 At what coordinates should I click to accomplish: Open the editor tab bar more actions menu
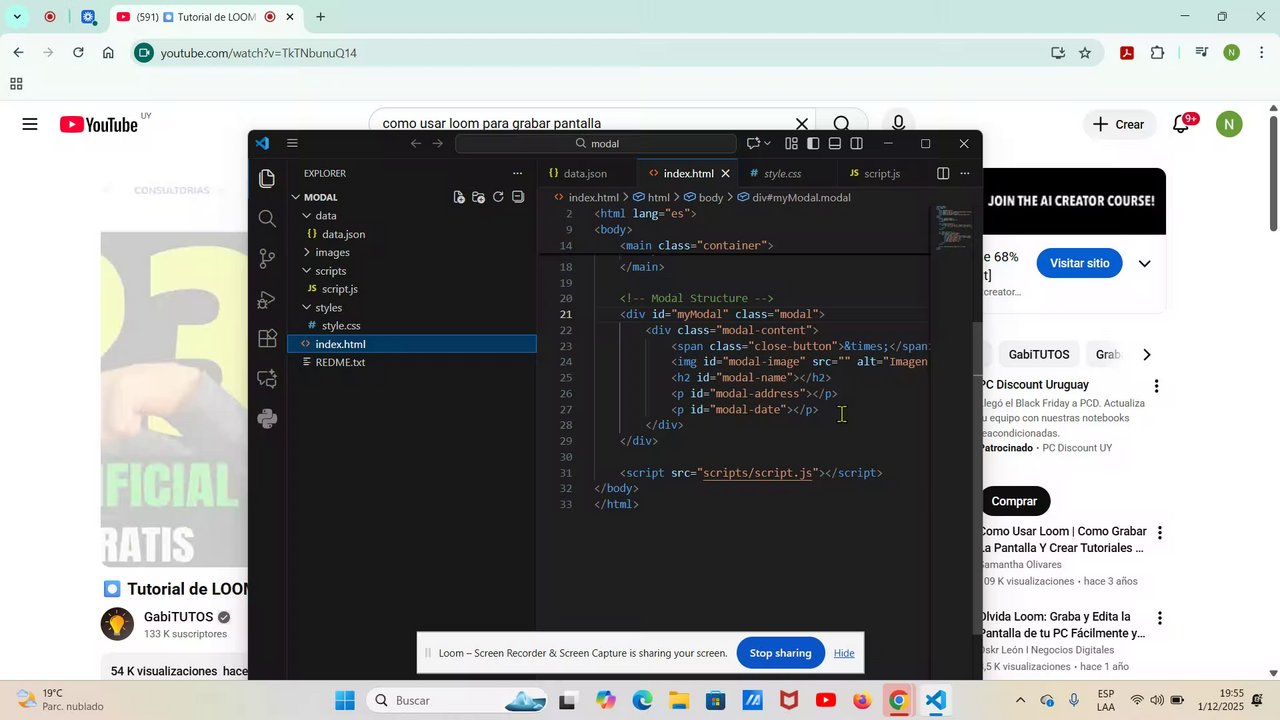tap(965, 173)
